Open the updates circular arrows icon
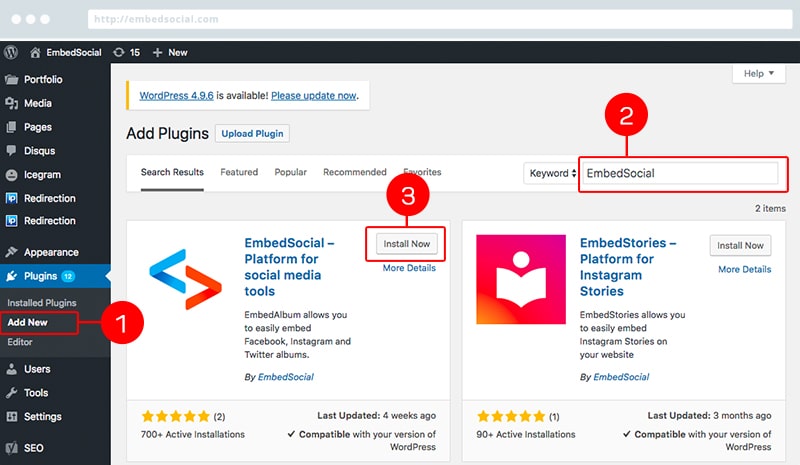This screenshot has width=800, height=465. (x=119, y=53)
